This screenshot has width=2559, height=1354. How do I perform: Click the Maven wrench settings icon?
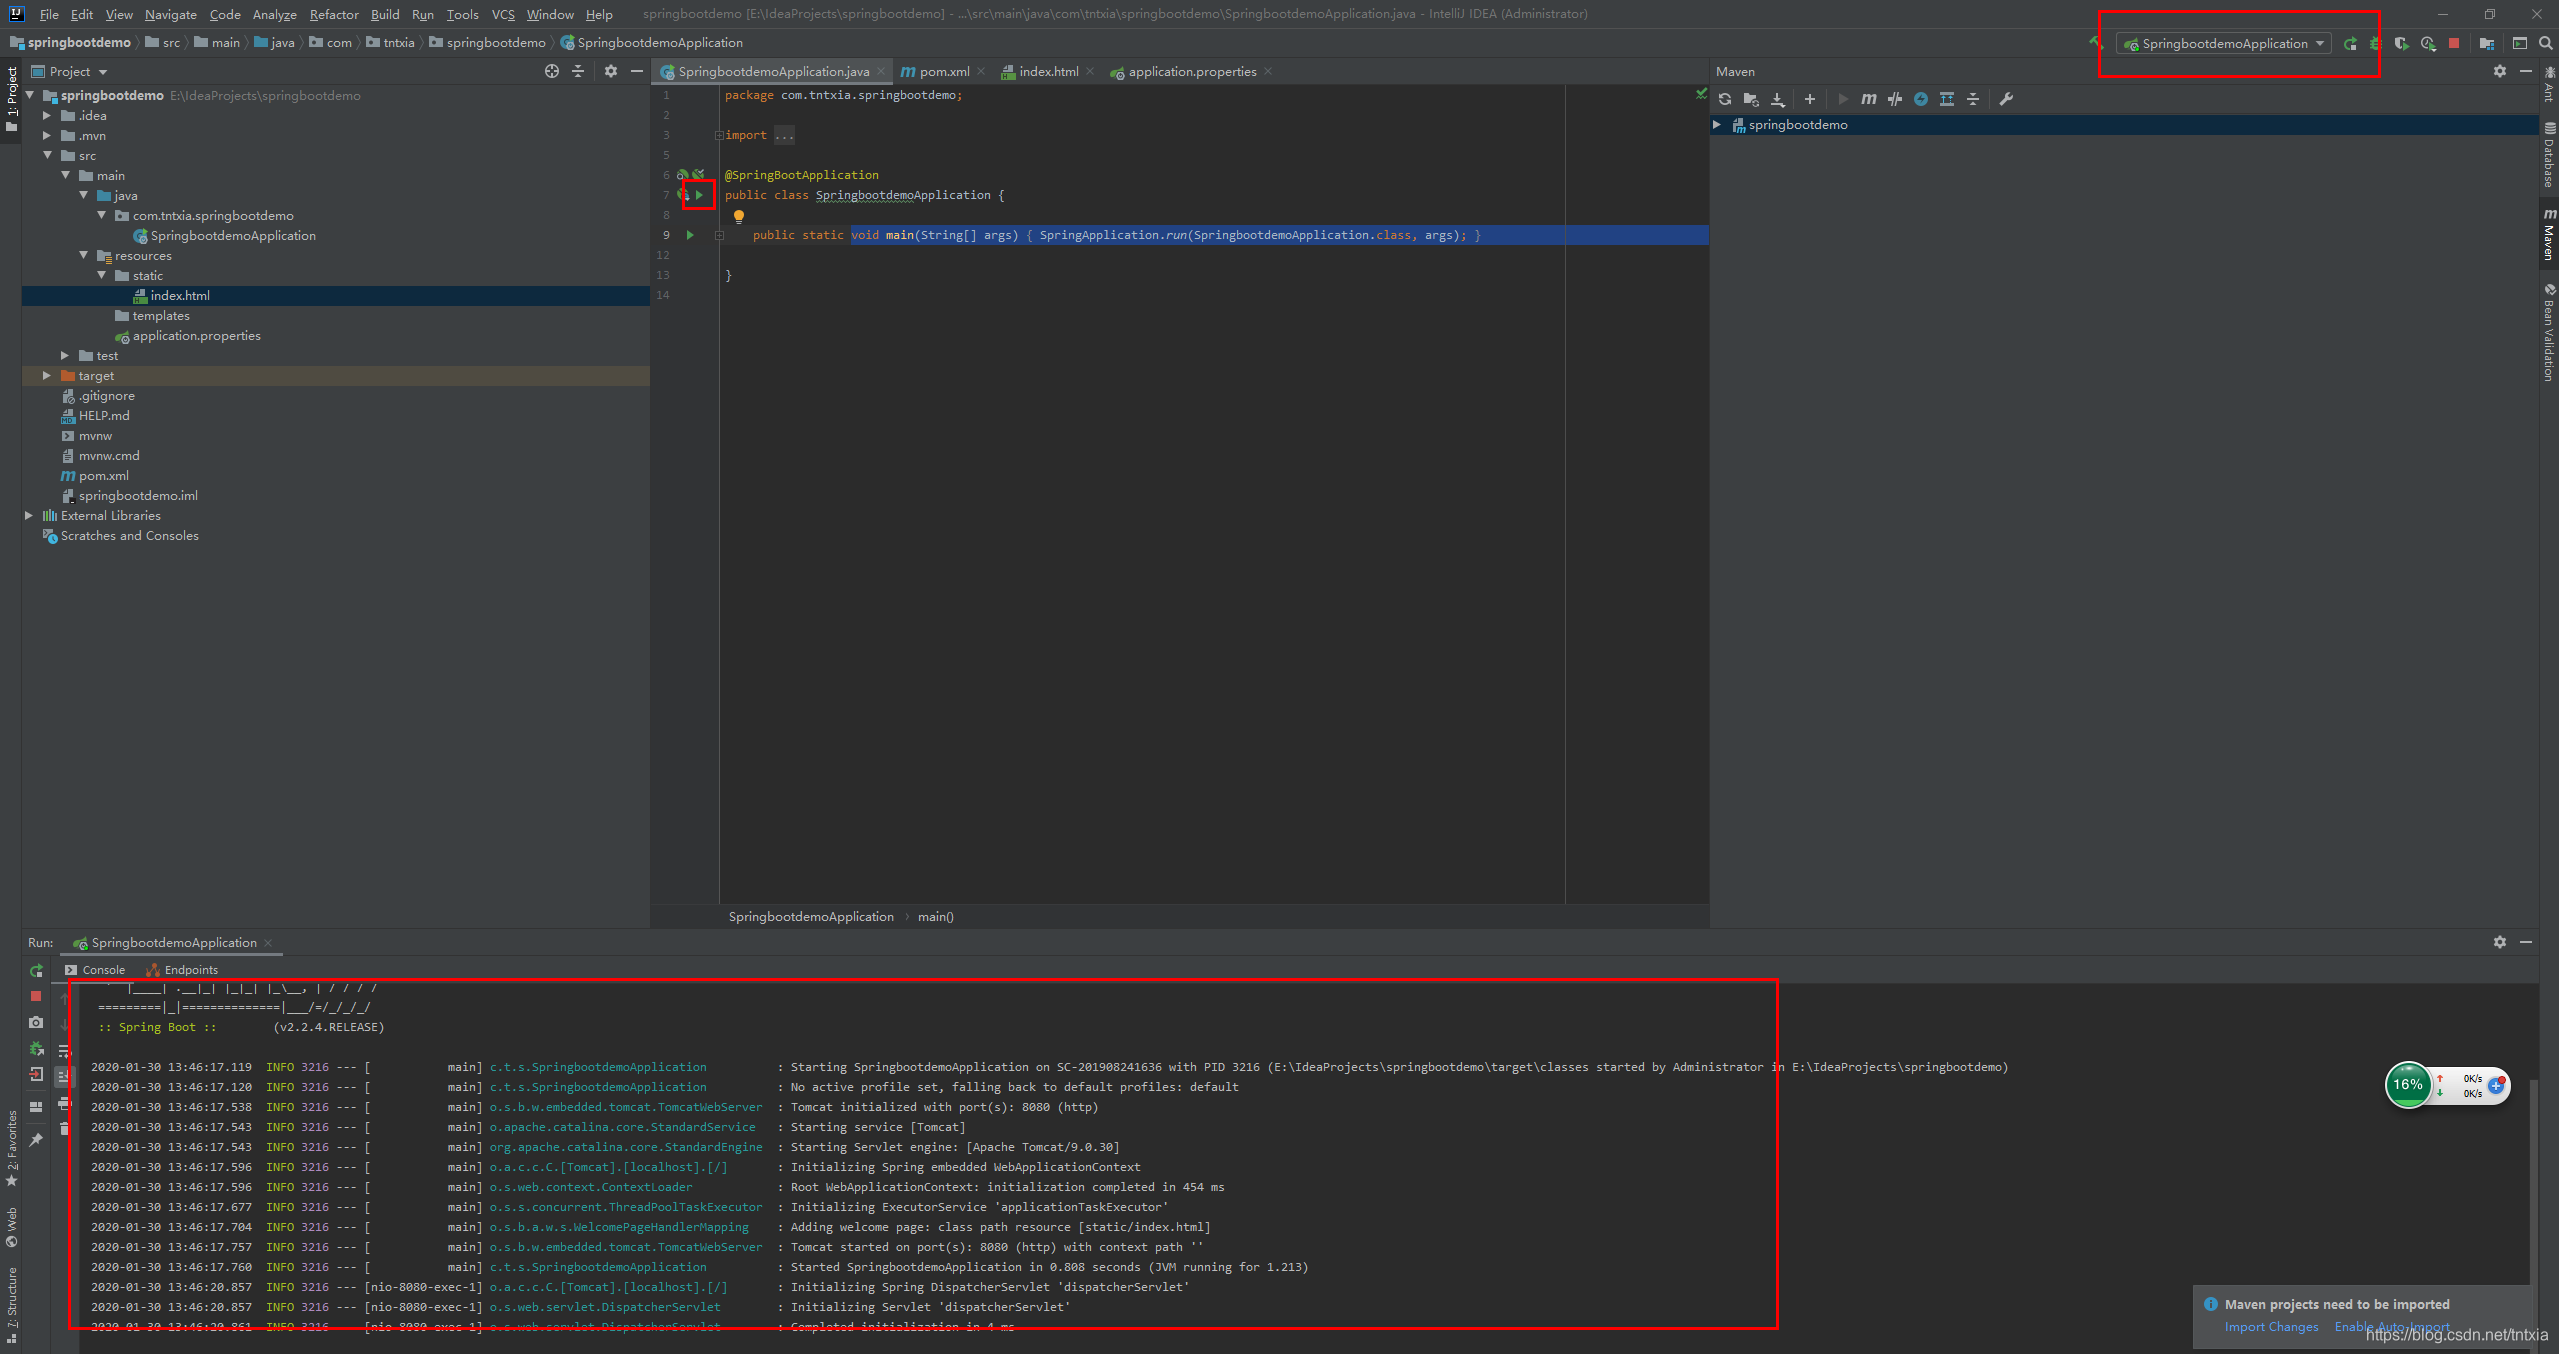[2006, 99]
